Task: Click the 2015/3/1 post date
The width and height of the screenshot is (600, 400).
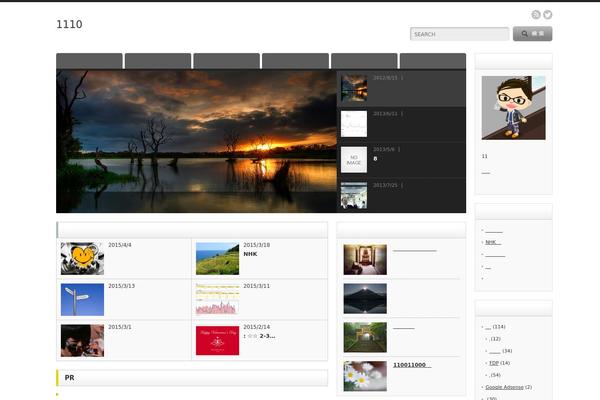Action: coord(120,327)
